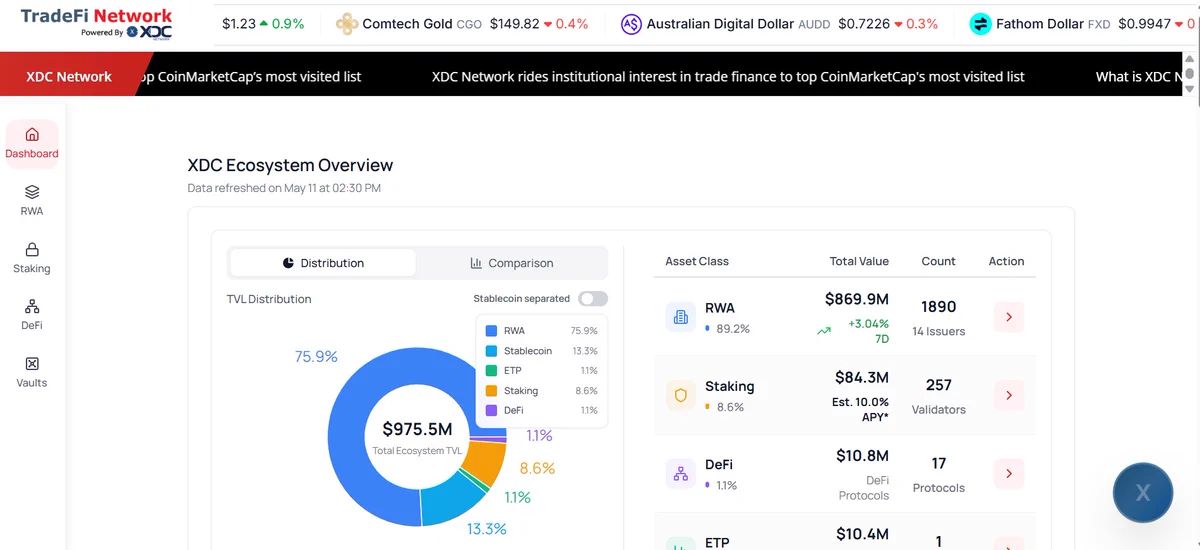
Task: Open the institutional interest news headline
Action: click(x=728, y=77)
